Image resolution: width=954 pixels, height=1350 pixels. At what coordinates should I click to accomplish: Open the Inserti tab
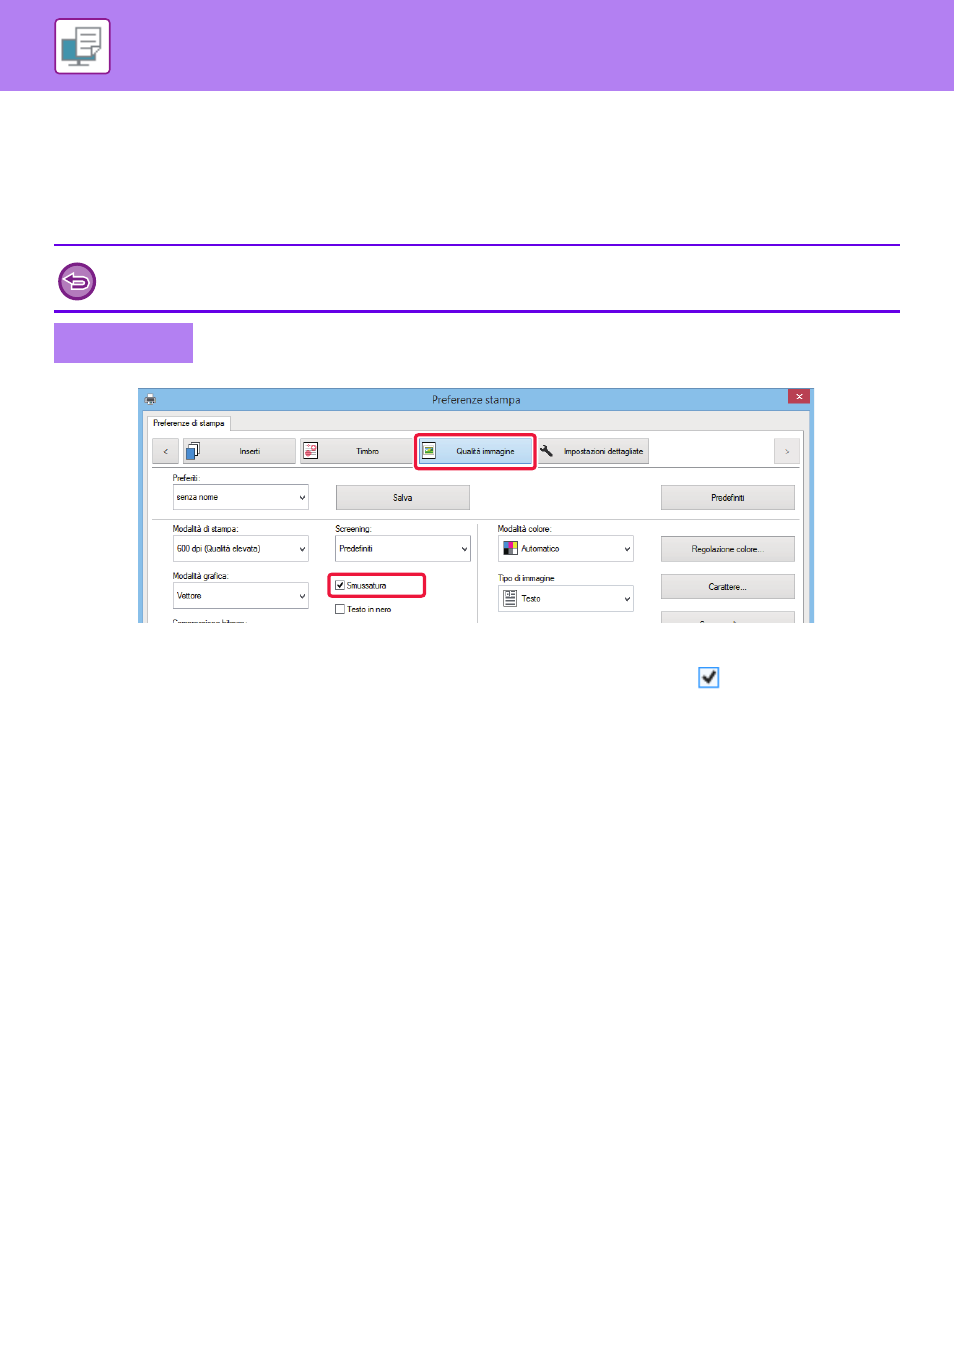point(239,451)
